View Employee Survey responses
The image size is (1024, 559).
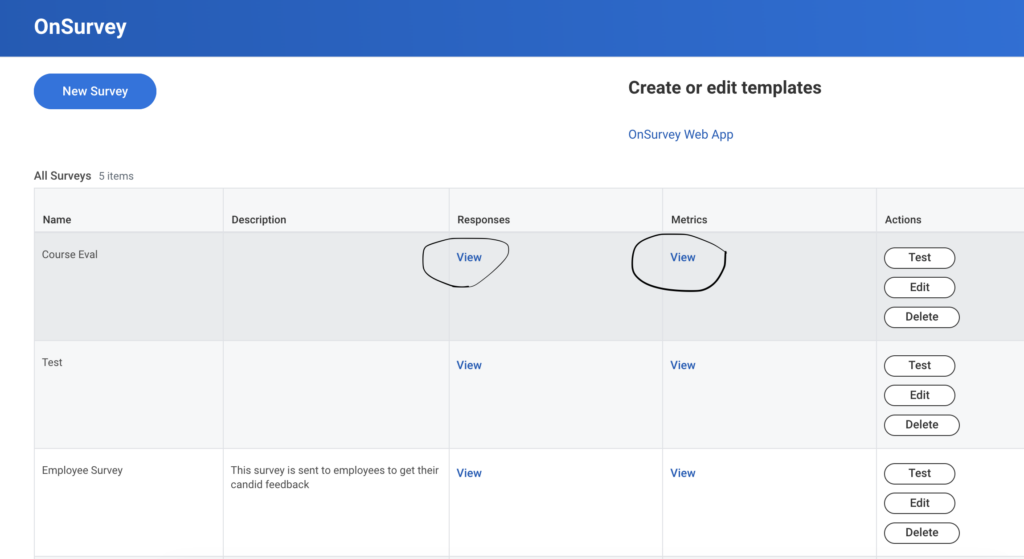coord(469,474)
